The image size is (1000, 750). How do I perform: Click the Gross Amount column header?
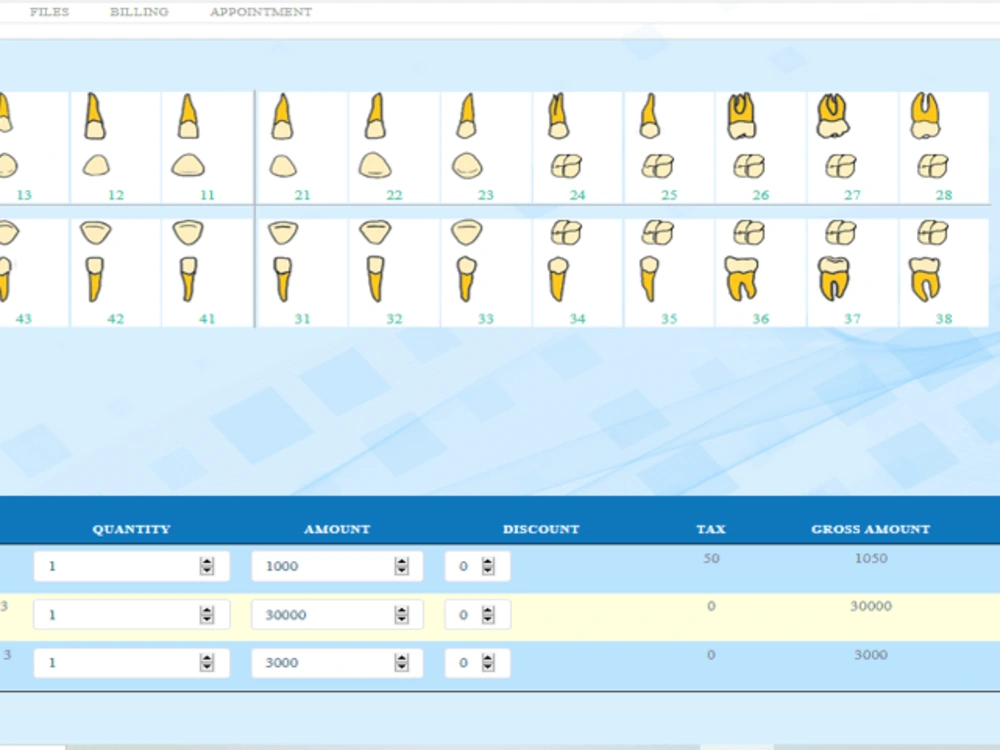click(x=871, y=529)
